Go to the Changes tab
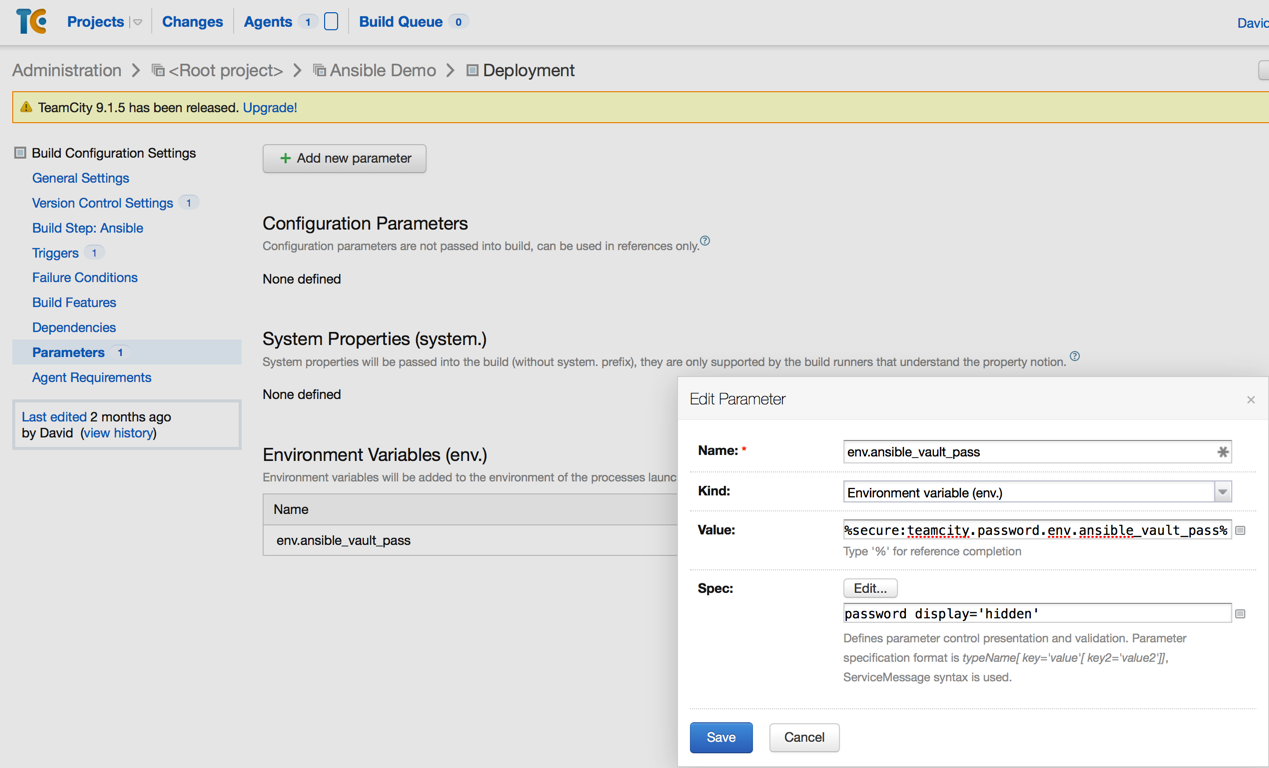The height and width of the screenshot is (768, 1269). (x=192, y=21)
